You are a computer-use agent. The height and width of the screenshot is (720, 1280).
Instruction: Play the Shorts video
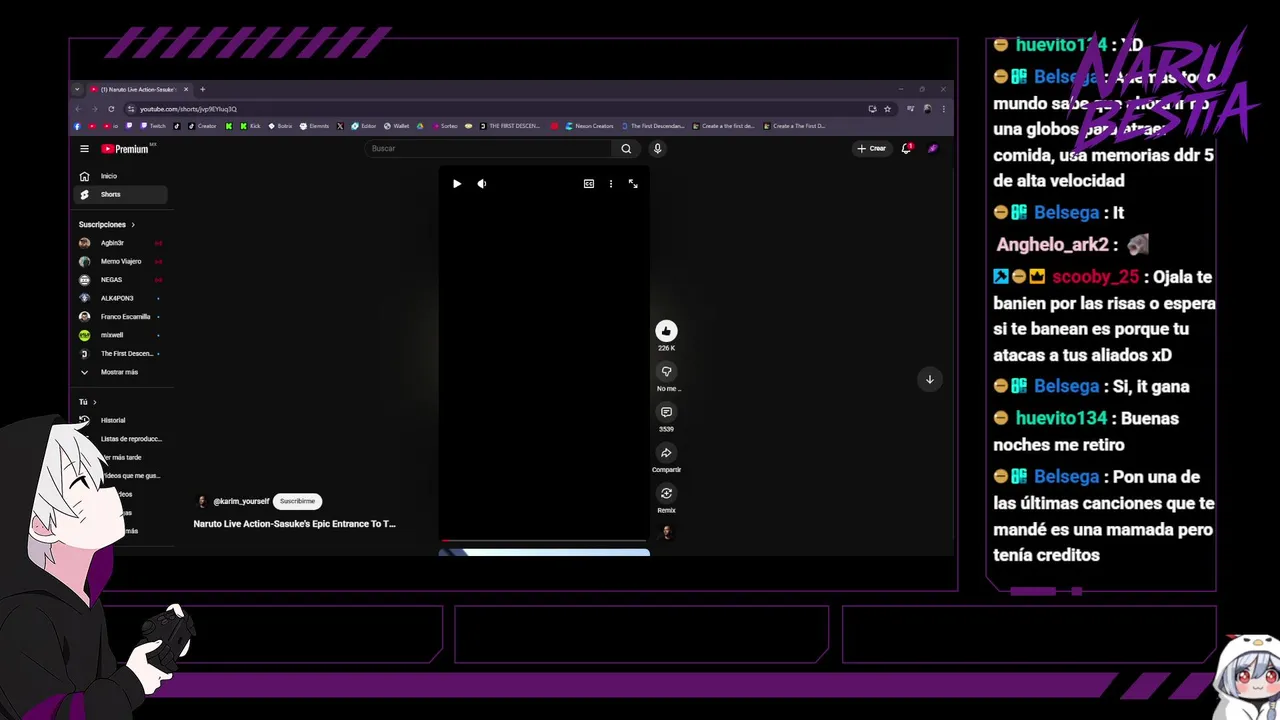[457, 184]
